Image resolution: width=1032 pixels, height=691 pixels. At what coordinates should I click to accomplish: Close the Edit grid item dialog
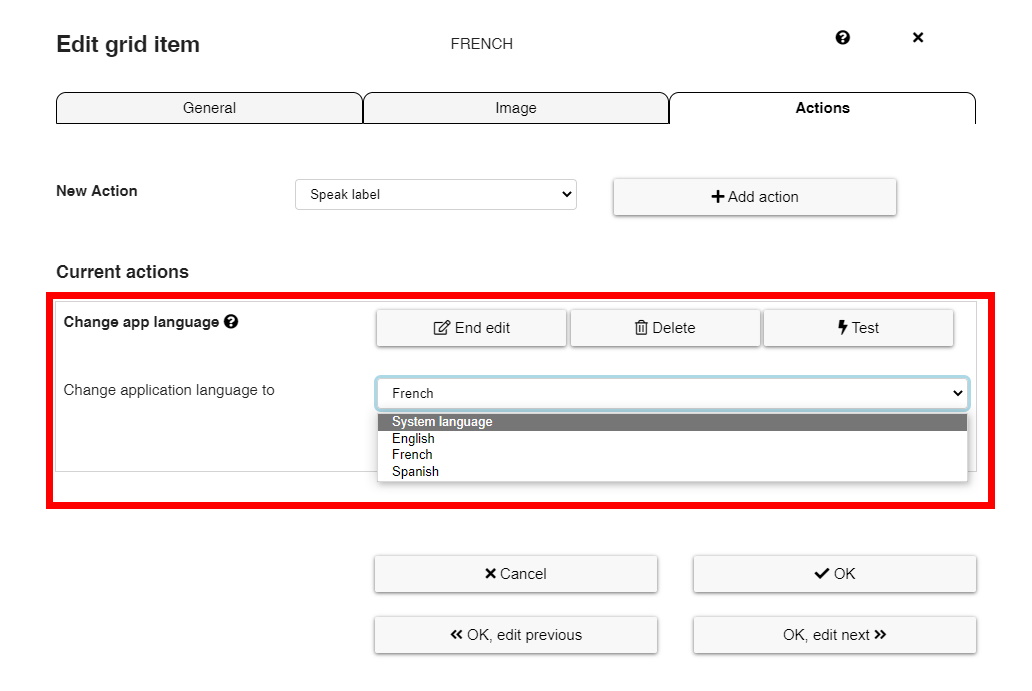pyautogui.click(x=918, y=38)
